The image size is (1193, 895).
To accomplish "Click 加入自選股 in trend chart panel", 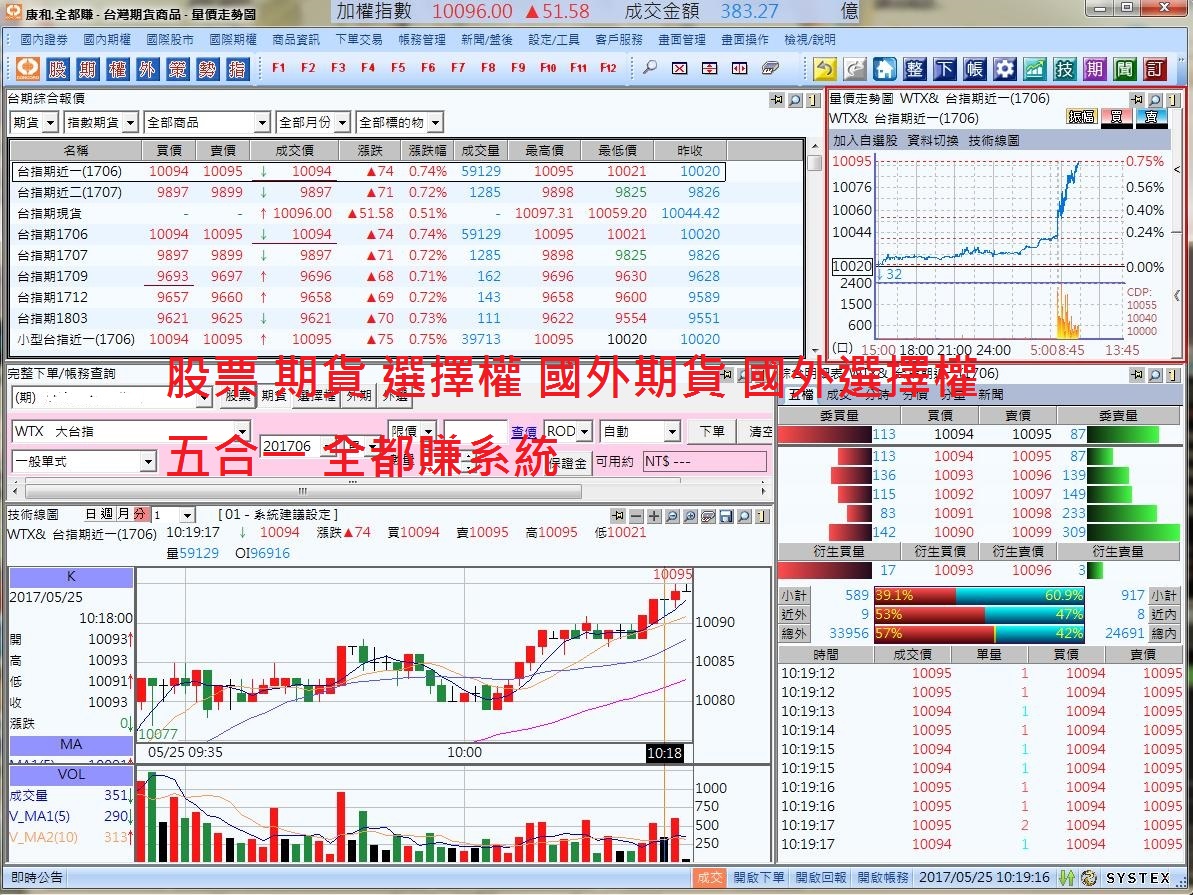I will pos(865,141).
